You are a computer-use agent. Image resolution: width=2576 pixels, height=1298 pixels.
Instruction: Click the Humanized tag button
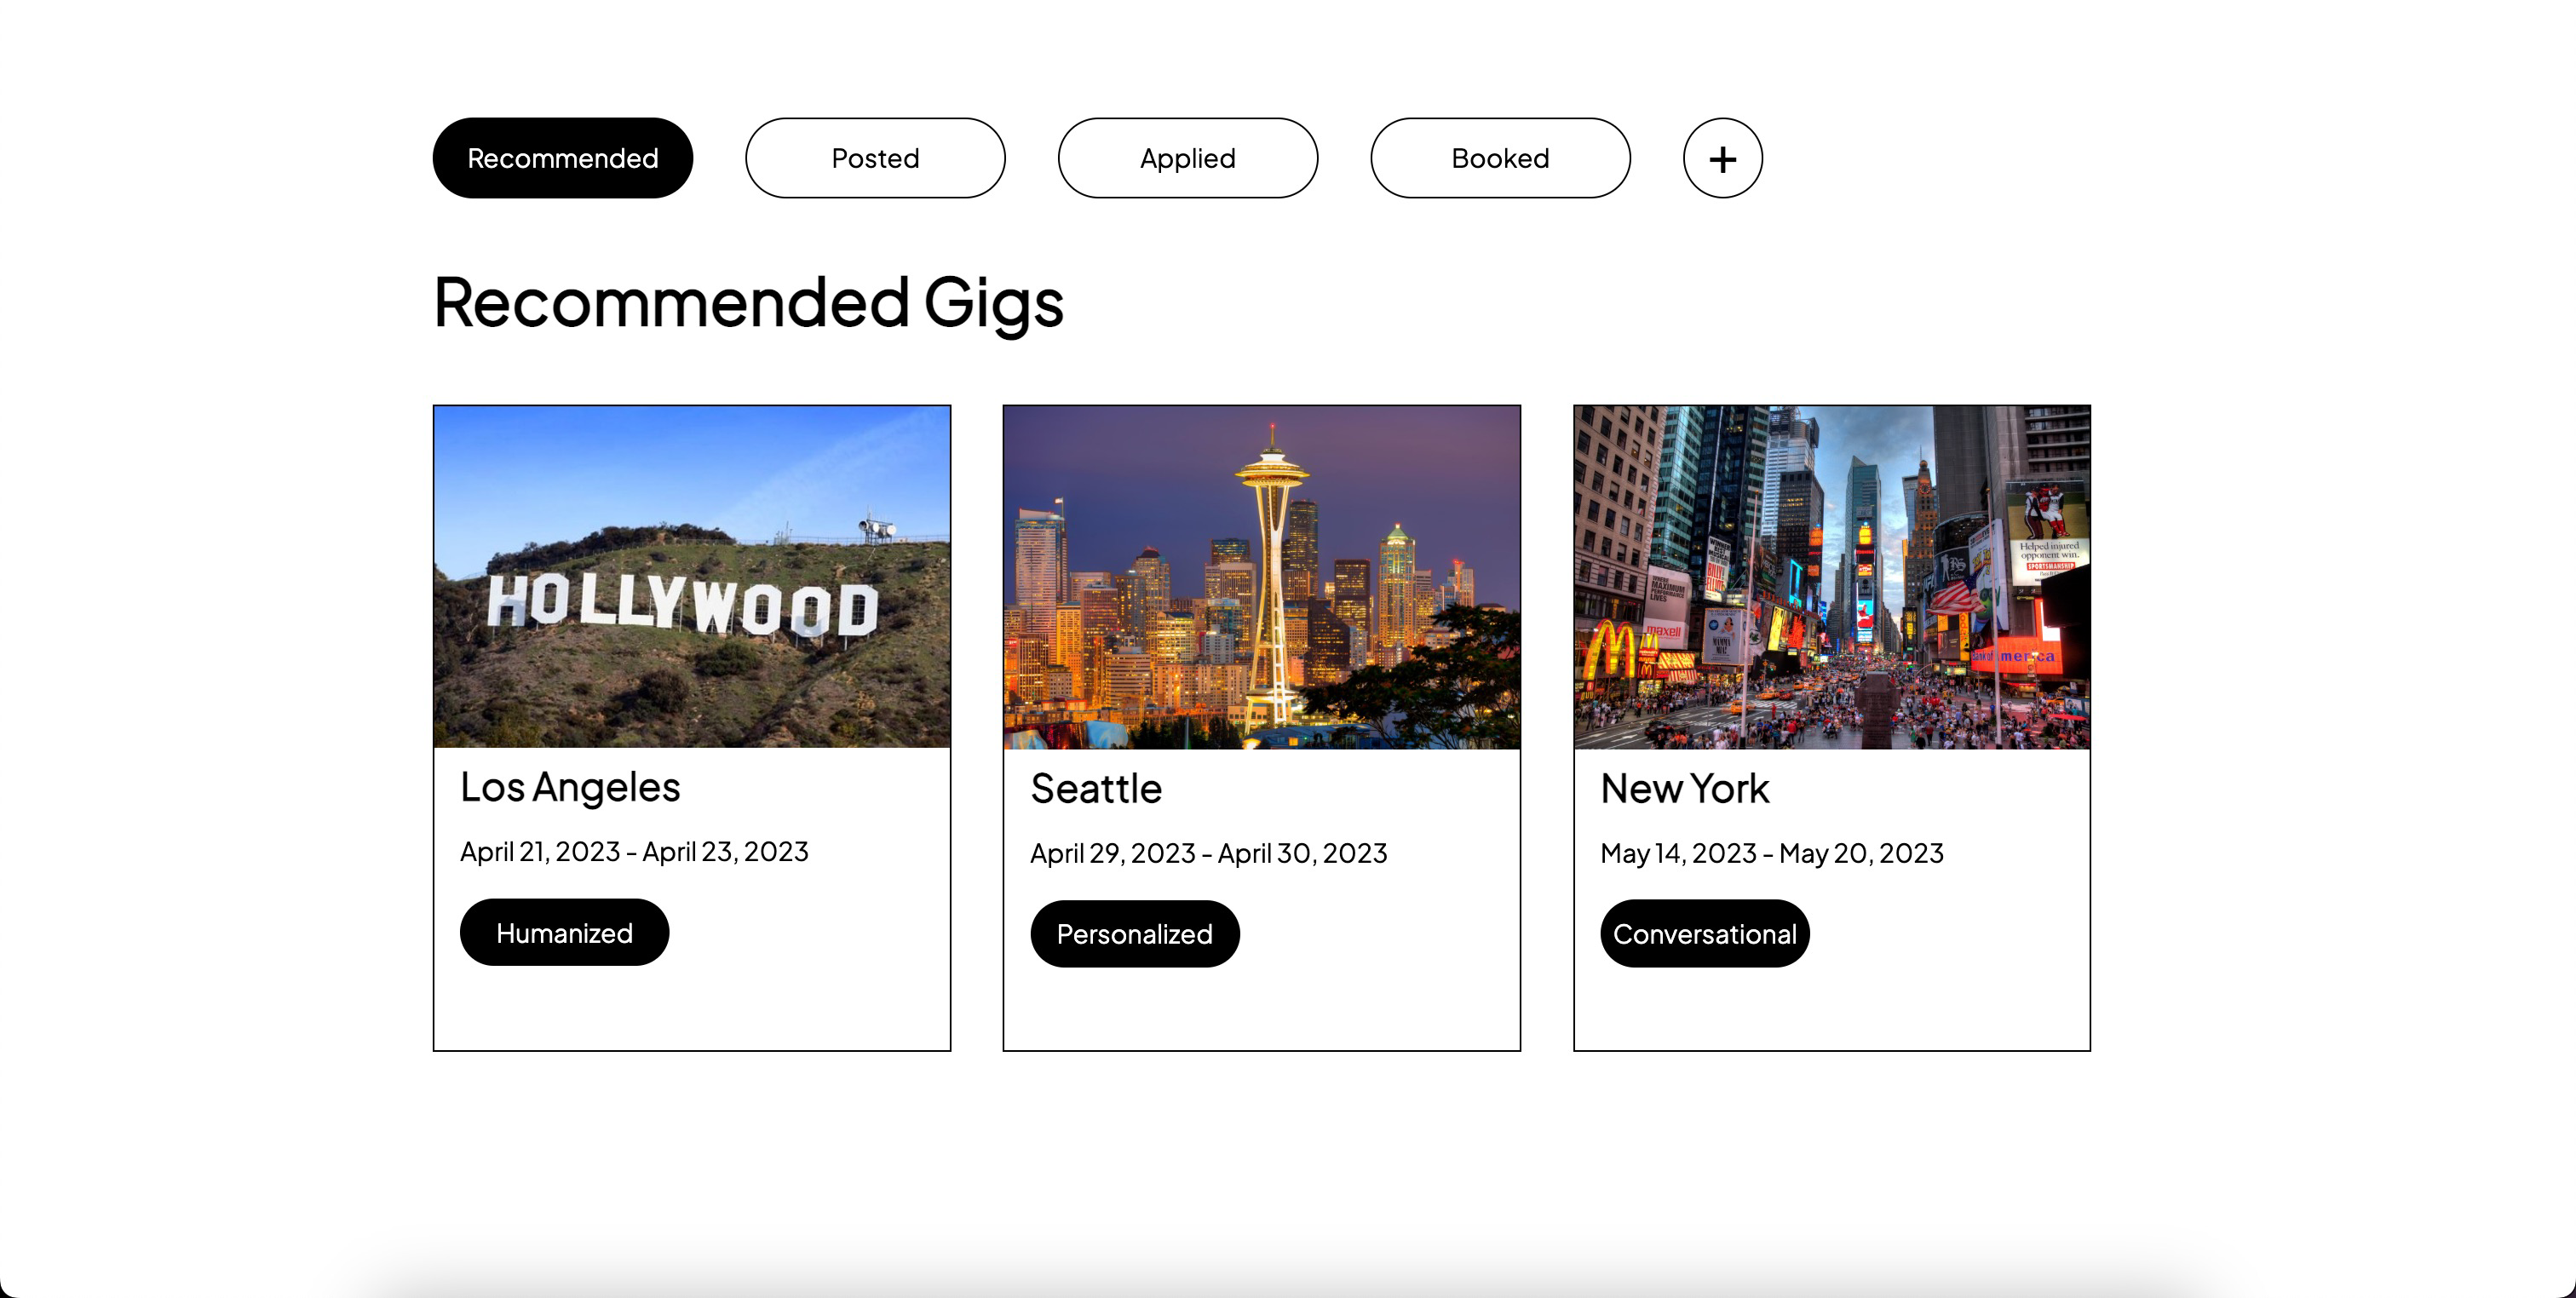(564, 932)
